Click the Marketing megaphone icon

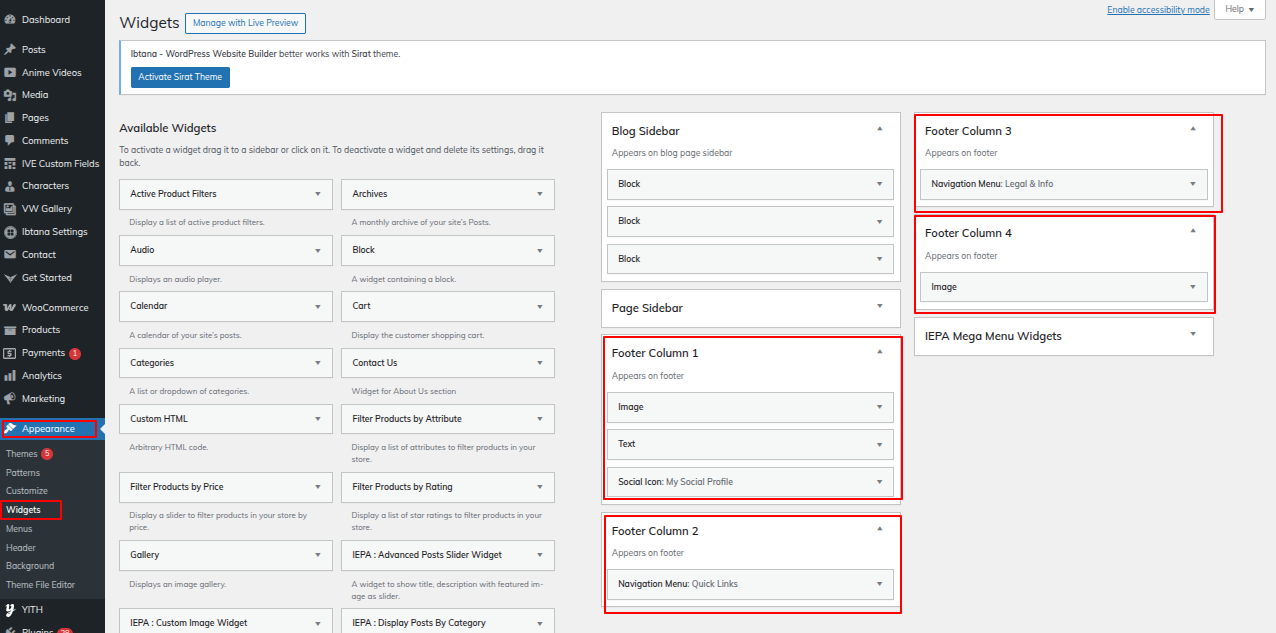point(10,399)
